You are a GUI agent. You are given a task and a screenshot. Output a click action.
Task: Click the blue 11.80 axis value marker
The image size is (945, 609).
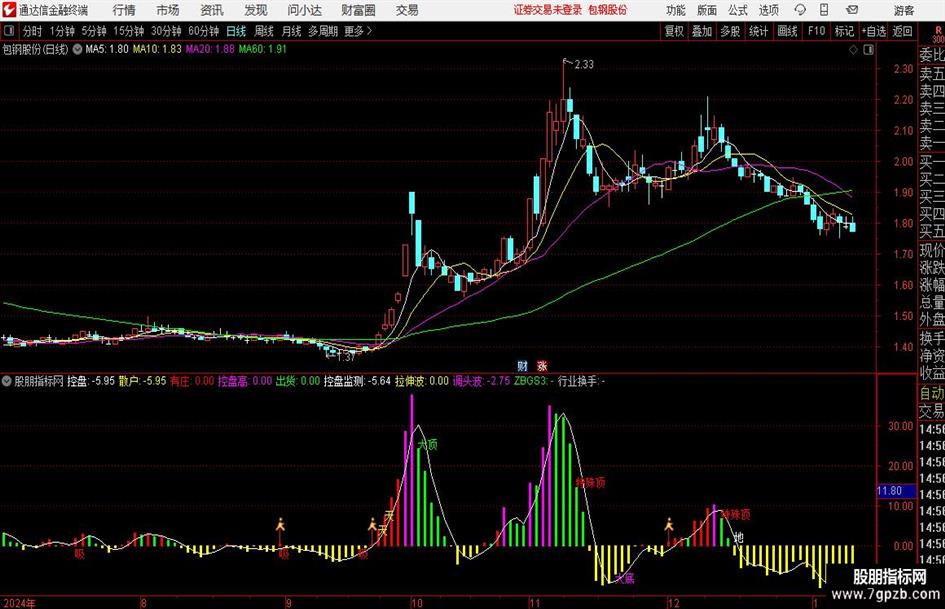click(x=896, y=491)
